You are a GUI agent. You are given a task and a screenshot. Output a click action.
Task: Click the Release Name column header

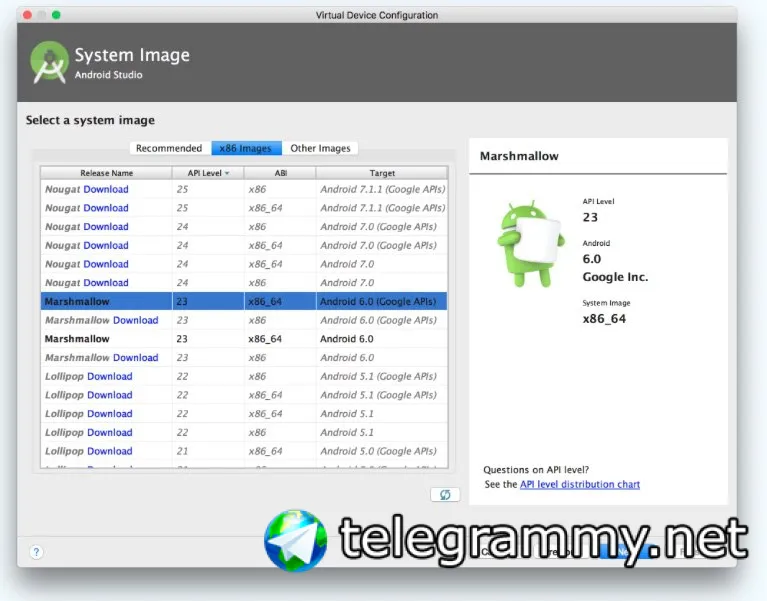(106, 173)
